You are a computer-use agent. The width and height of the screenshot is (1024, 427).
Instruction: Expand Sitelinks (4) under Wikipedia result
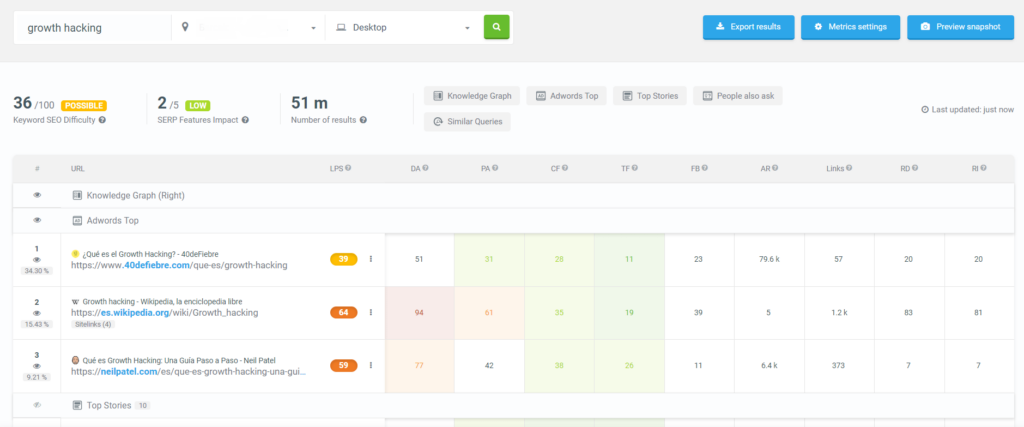tap(93, 324)
